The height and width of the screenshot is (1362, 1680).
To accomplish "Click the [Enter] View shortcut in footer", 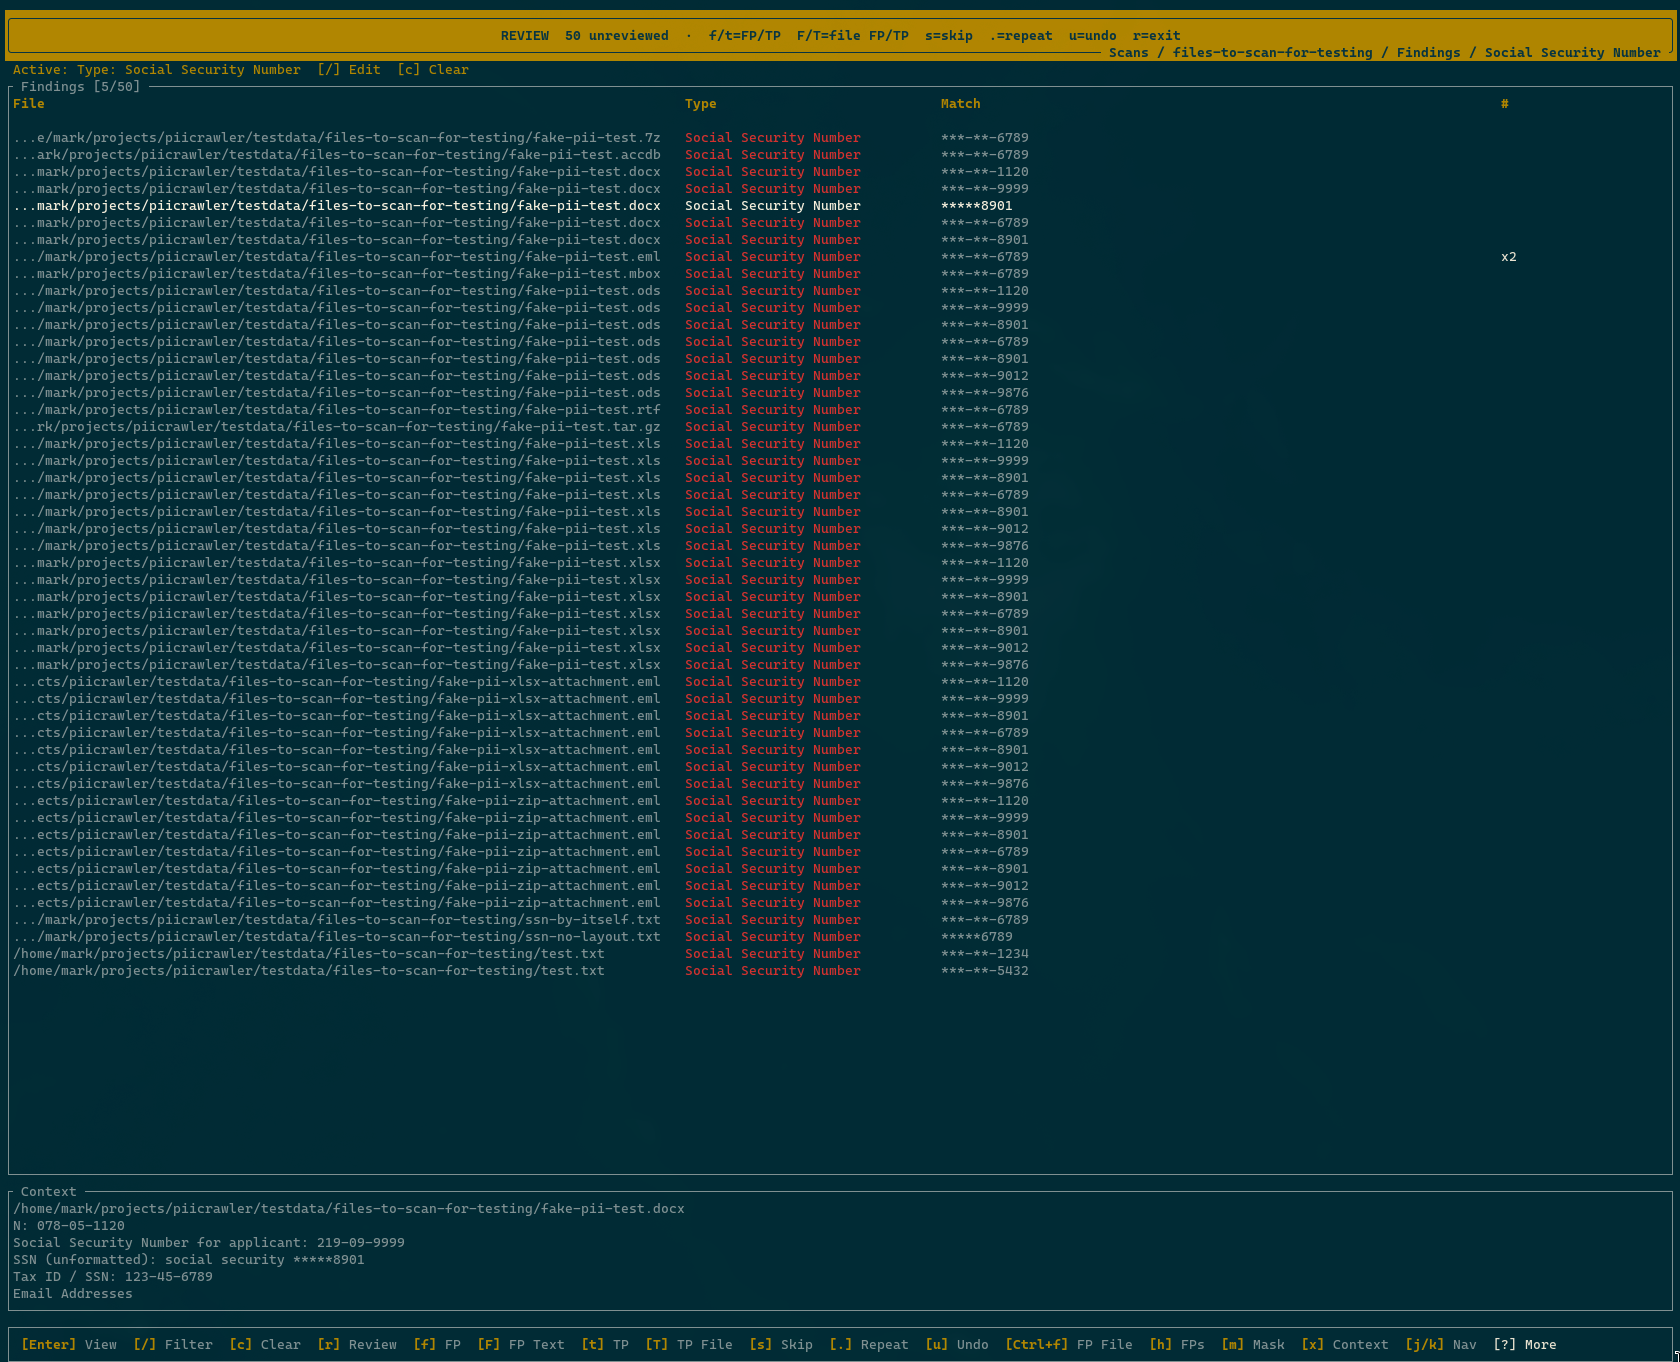I will [x=69, y=1344].
